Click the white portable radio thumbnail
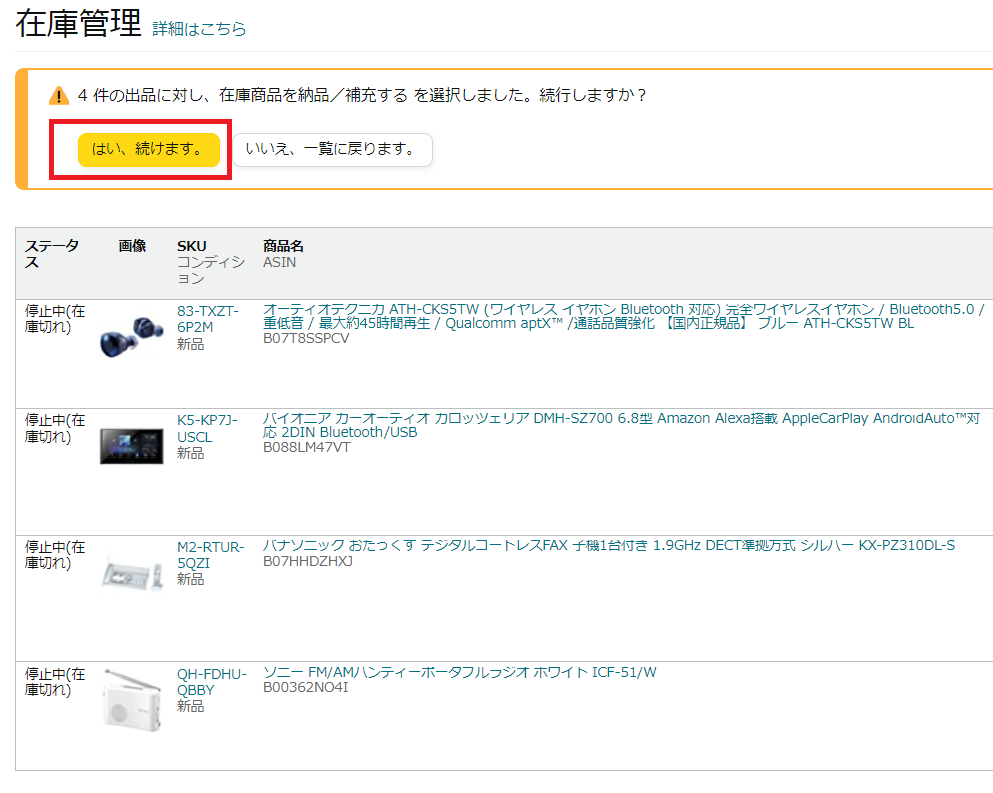993x793 pixels. pos(132,699)
